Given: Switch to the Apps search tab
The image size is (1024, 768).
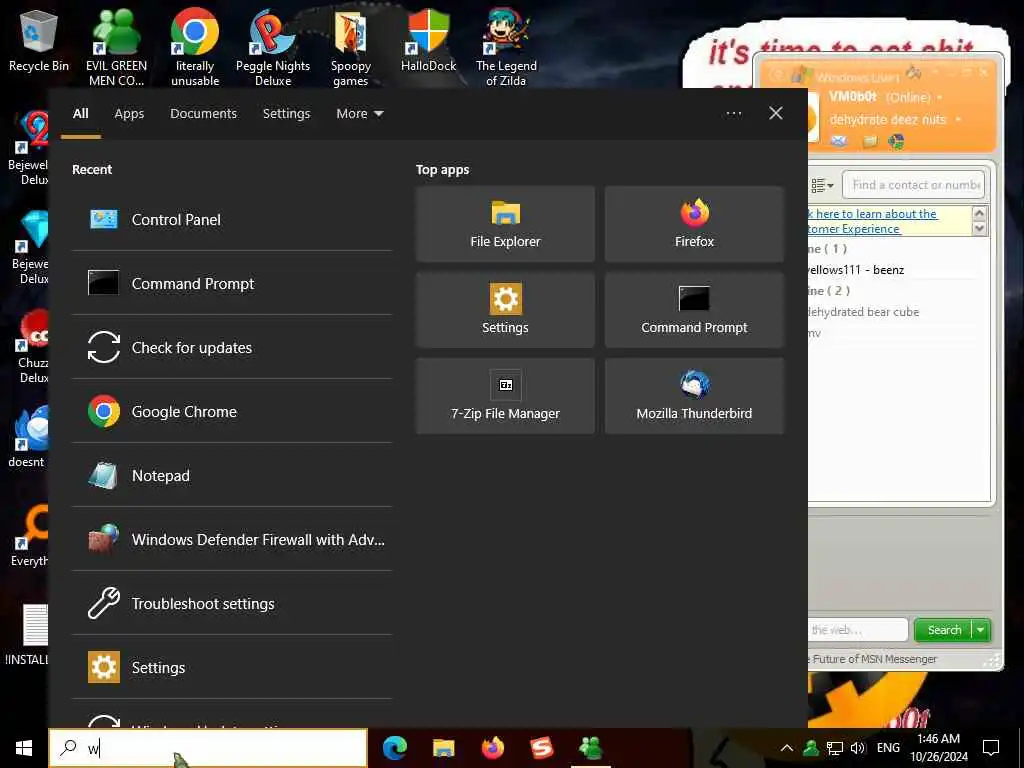Looking at the screenshot, I should (x=129, y=114).
